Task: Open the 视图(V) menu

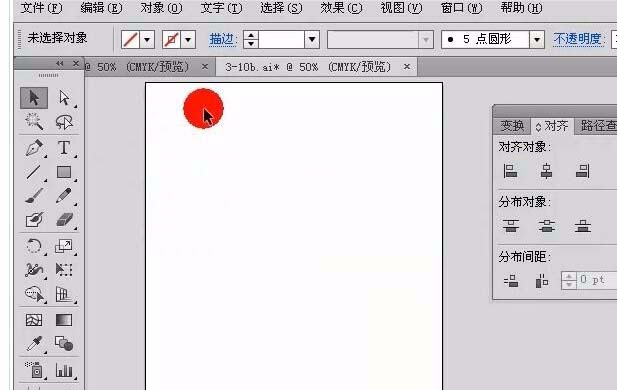Action: [x=401, y=8]
